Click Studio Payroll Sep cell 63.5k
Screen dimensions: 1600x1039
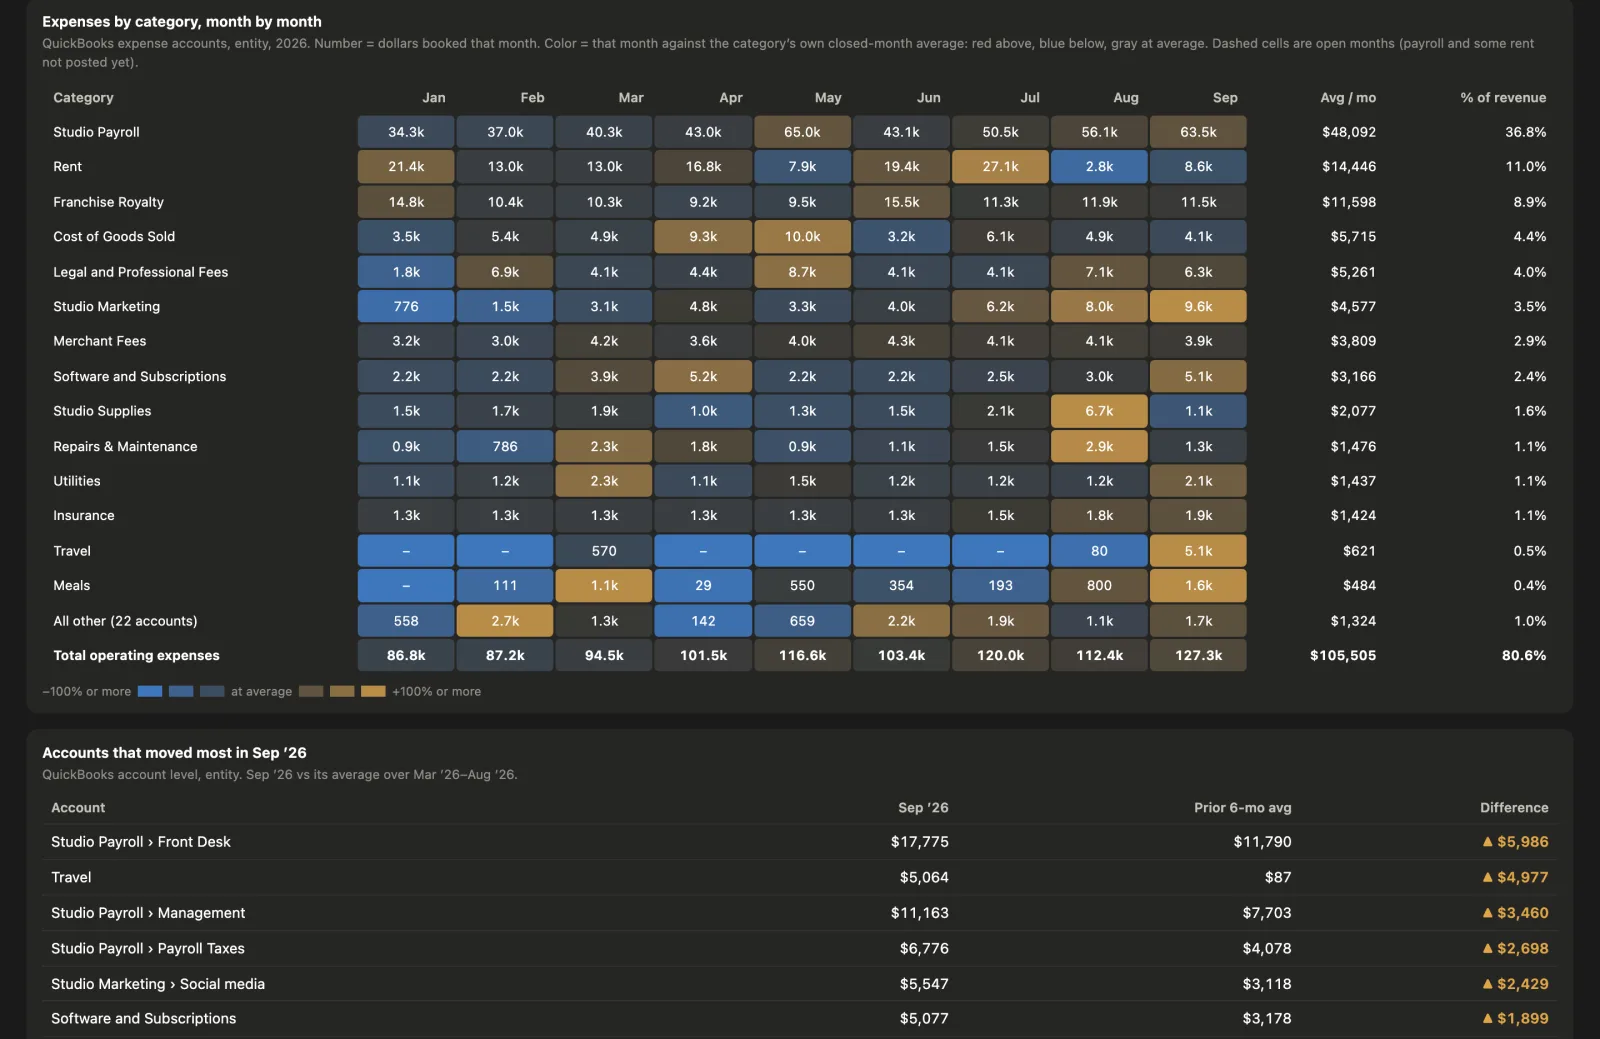point(1198,132)
